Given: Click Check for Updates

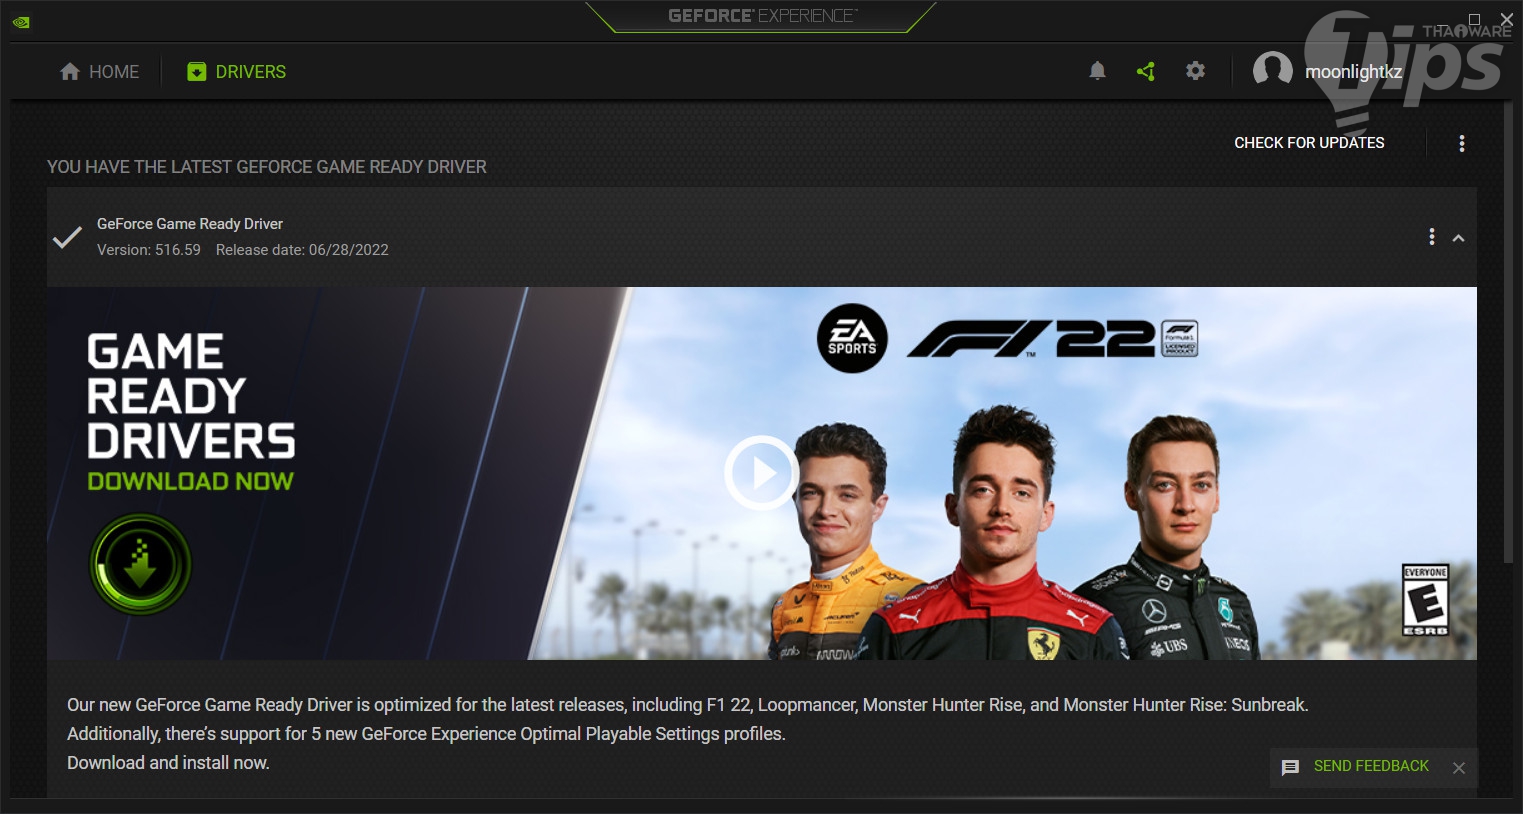Looking at the screenshot, I should click(x=1309, y=143).
